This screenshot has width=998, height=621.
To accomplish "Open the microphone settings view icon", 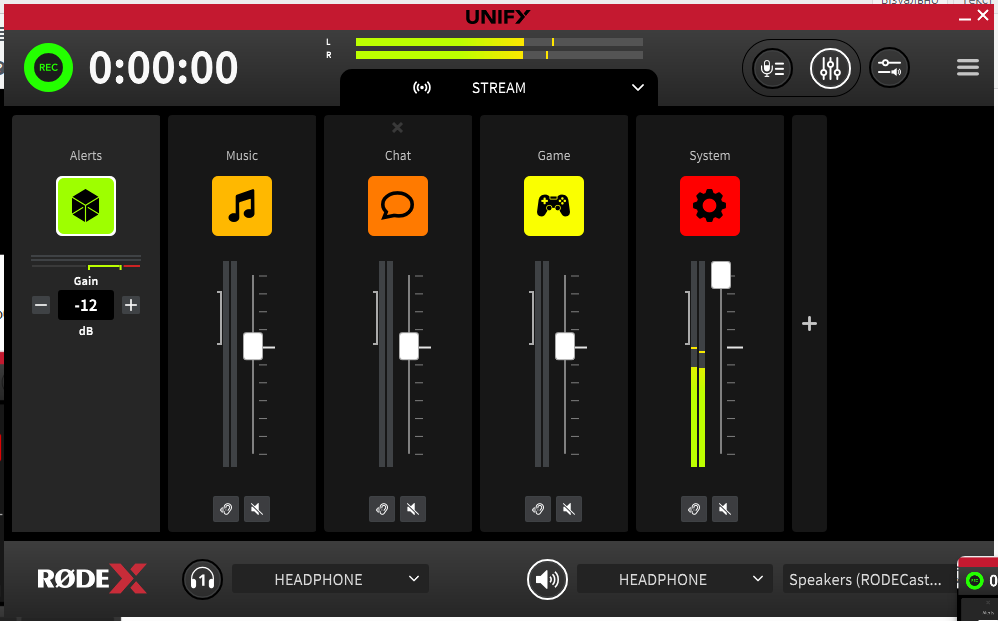I will [772, 68].
